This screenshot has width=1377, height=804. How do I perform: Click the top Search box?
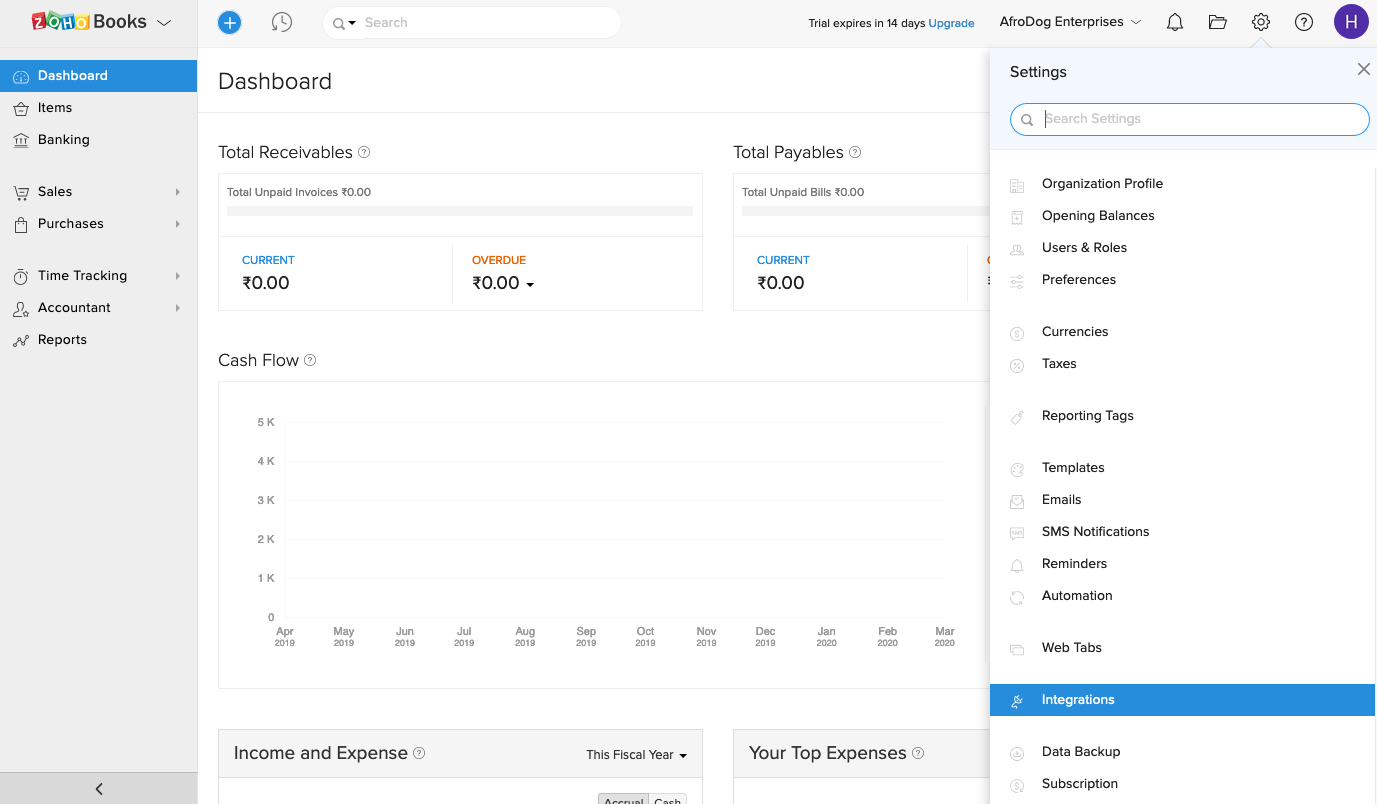point(472,22)
